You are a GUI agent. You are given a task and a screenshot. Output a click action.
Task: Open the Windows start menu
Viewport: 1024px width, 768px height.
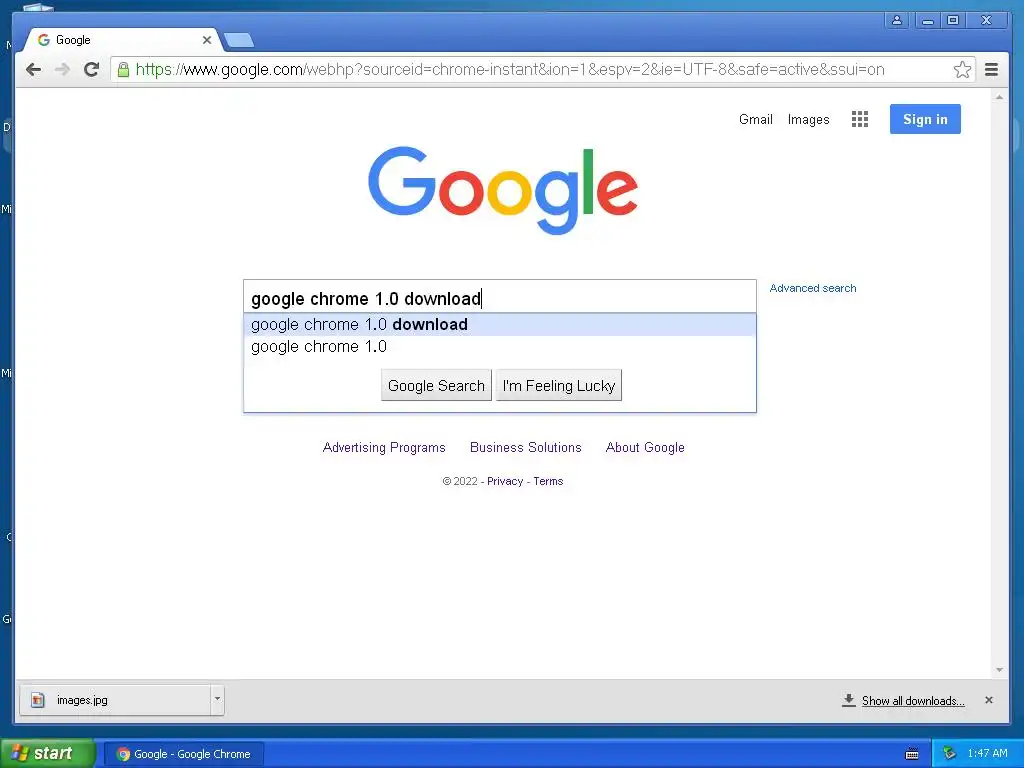coord(47,754)
